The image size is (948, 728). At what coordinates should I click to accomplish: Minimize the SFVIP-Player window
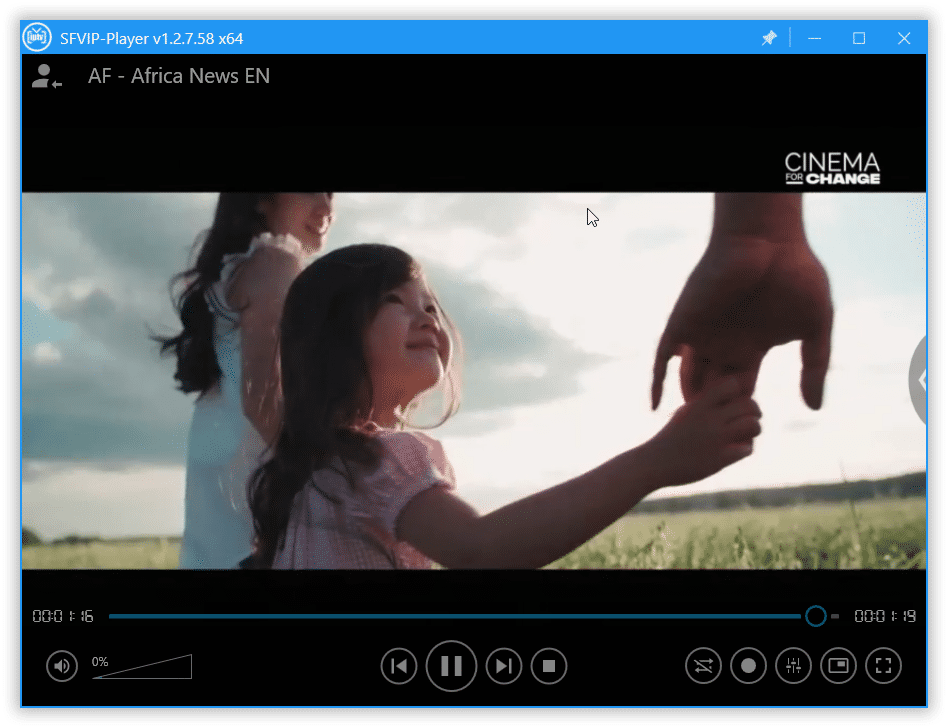coord(814,38)
